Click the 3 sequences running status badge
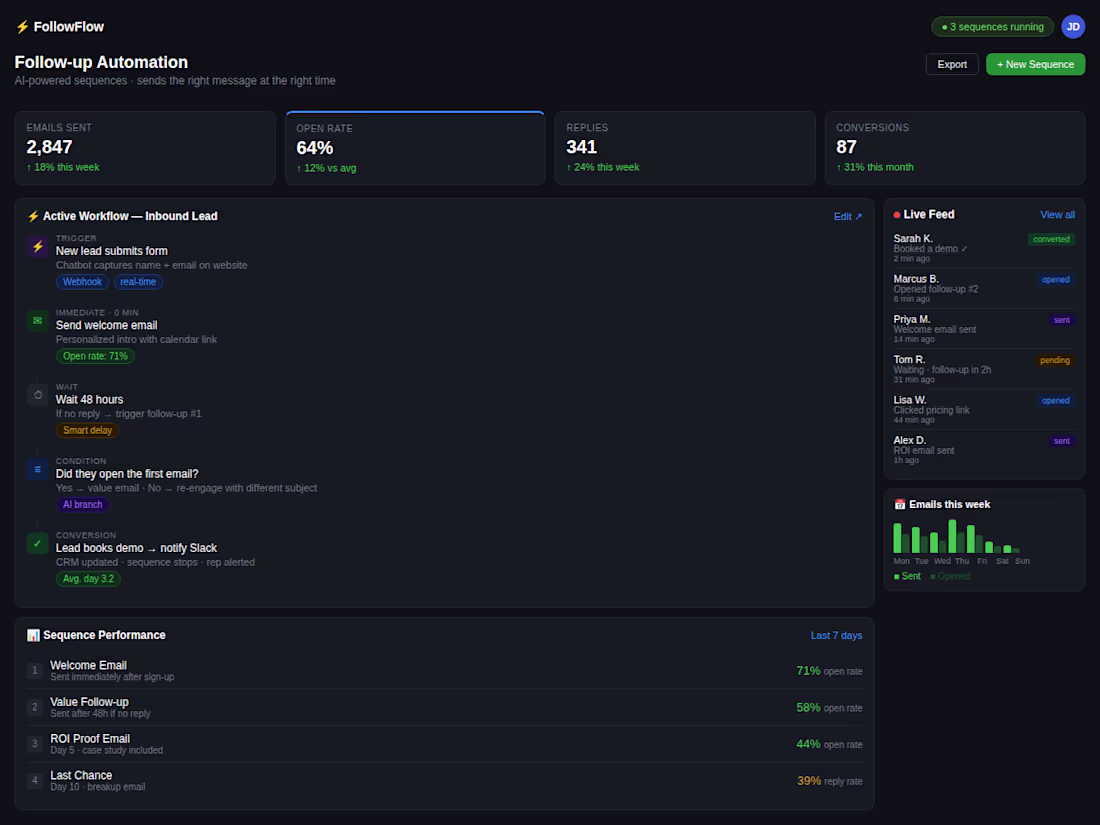Viewport: 1100px width, 825px height. (x=992, y=27)
